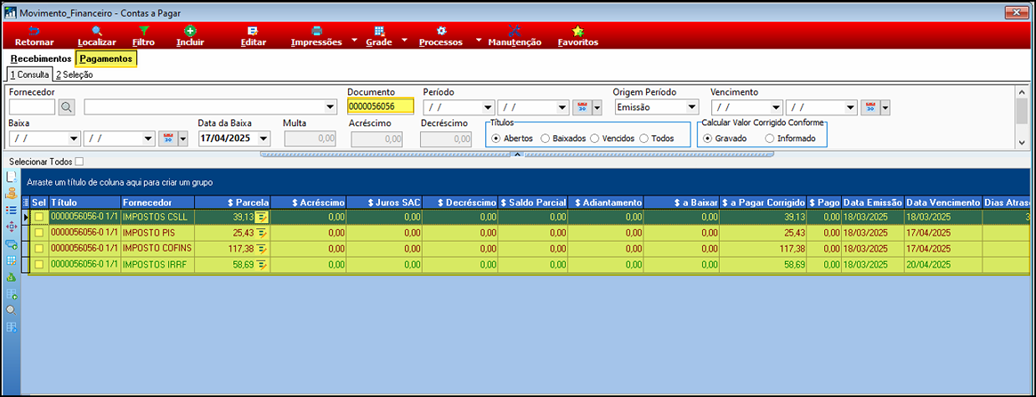Select the Baixados radio option
Image resolution: width=1036 pixels, height=397 pixels.
point(545,138)
